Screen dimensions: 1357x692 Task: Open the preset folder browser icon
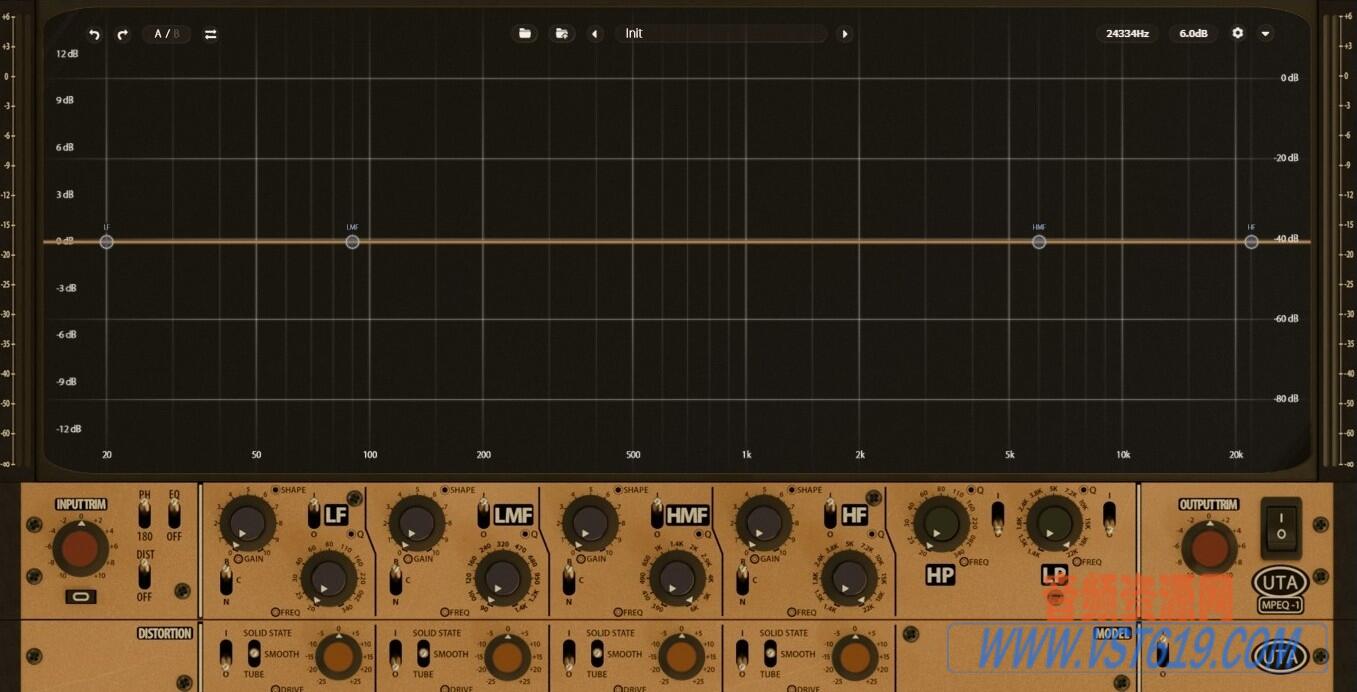pyautogui.click(x=524, y=33)
